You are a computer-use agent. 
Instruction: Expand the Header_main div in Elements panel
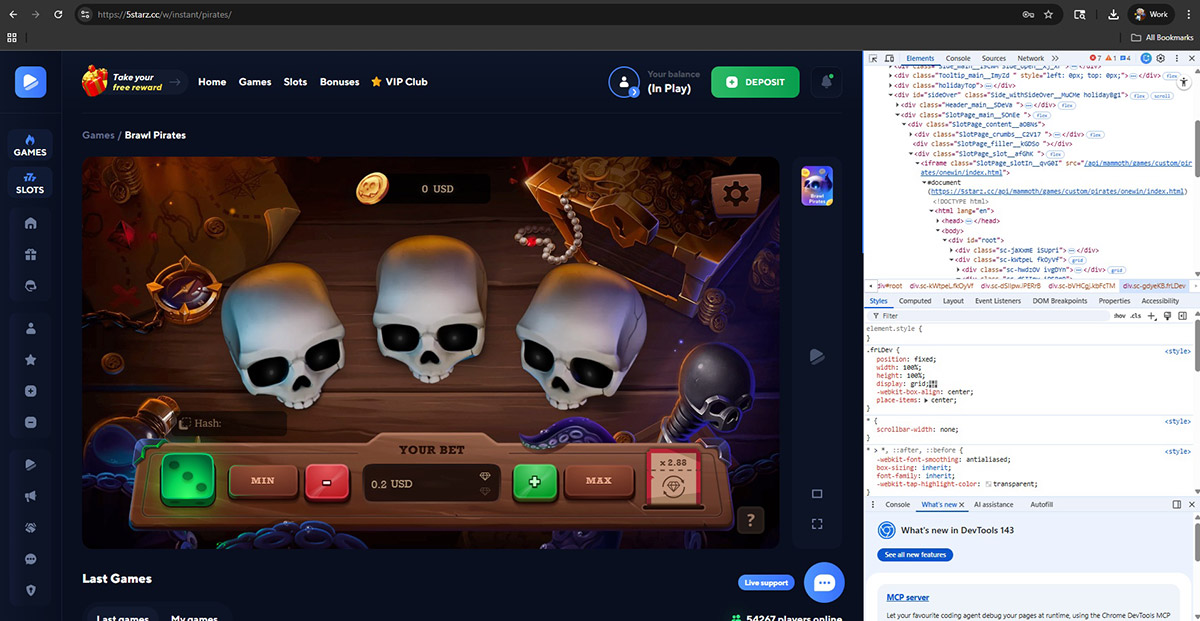898,105
